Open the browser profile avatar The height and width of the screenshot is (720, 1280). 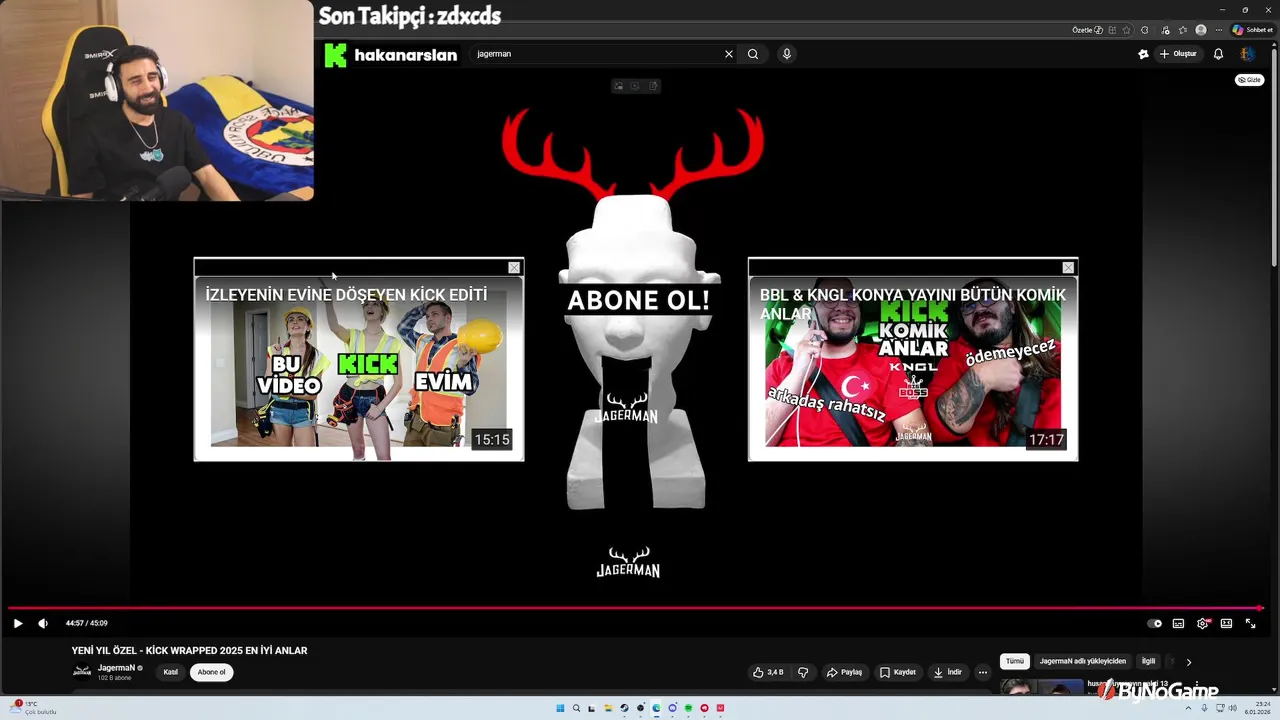coord(1201,30)
